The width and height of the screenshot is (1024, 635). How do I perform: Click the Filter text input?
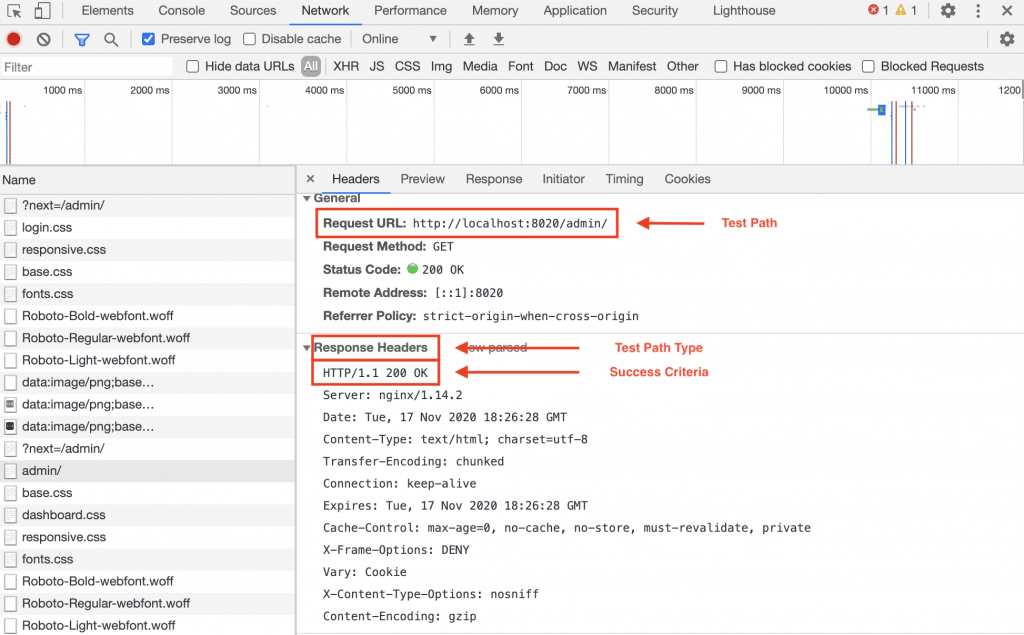click(87, 67)
